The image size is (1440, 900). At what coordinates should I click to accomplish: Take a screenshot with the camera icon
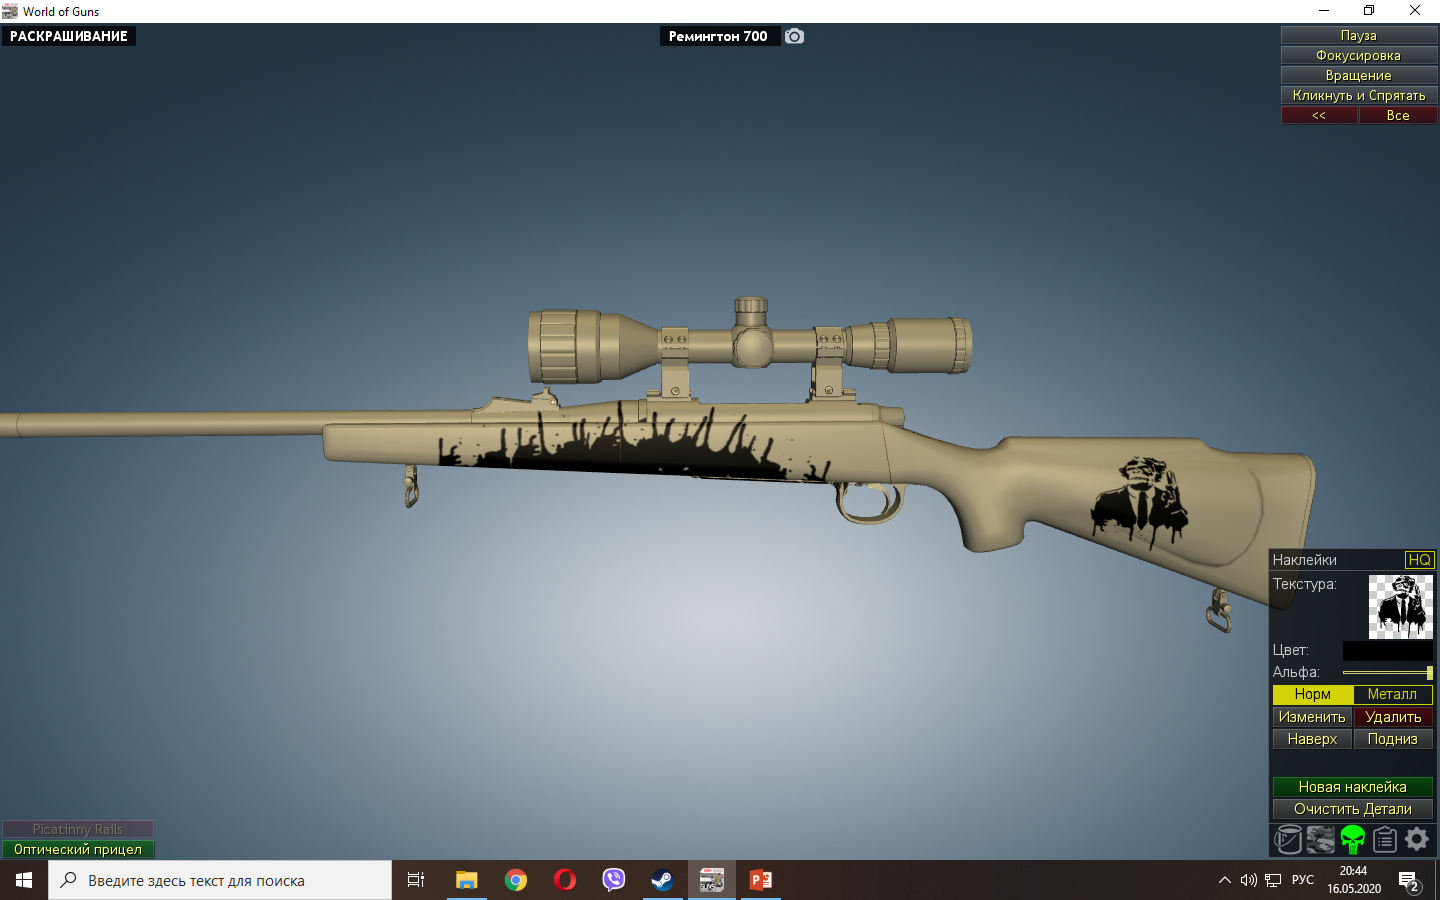click(794, 36)
